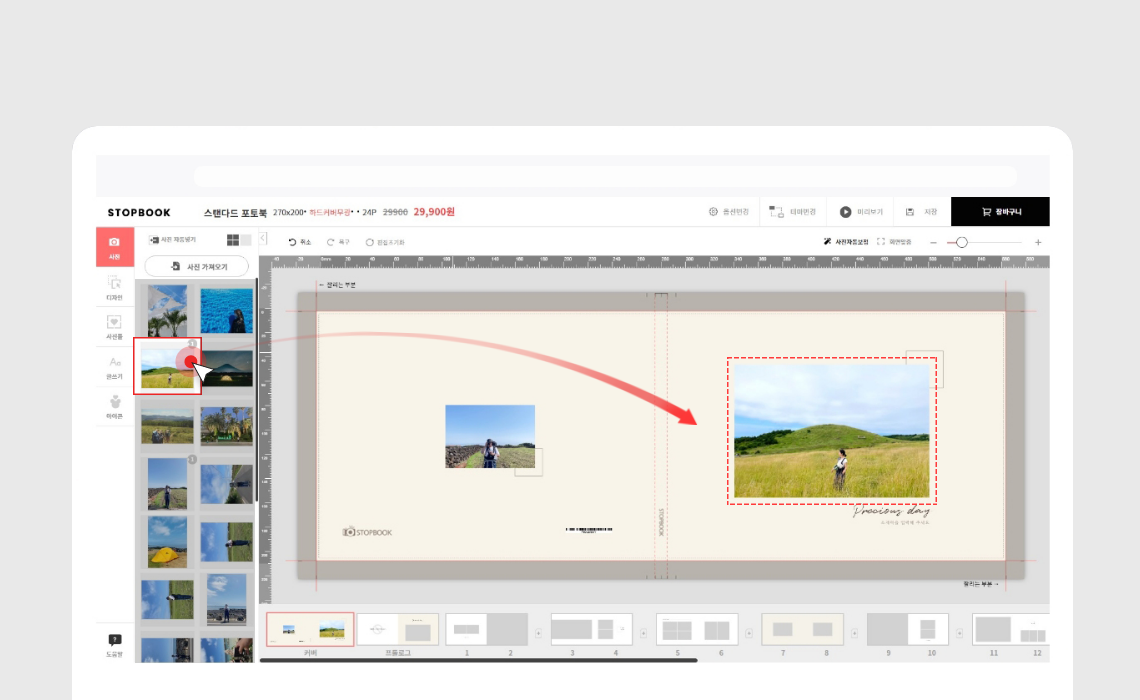Click the 미리보기 preview play icon
Viewport: 1140px width, 700px height.
845,212
